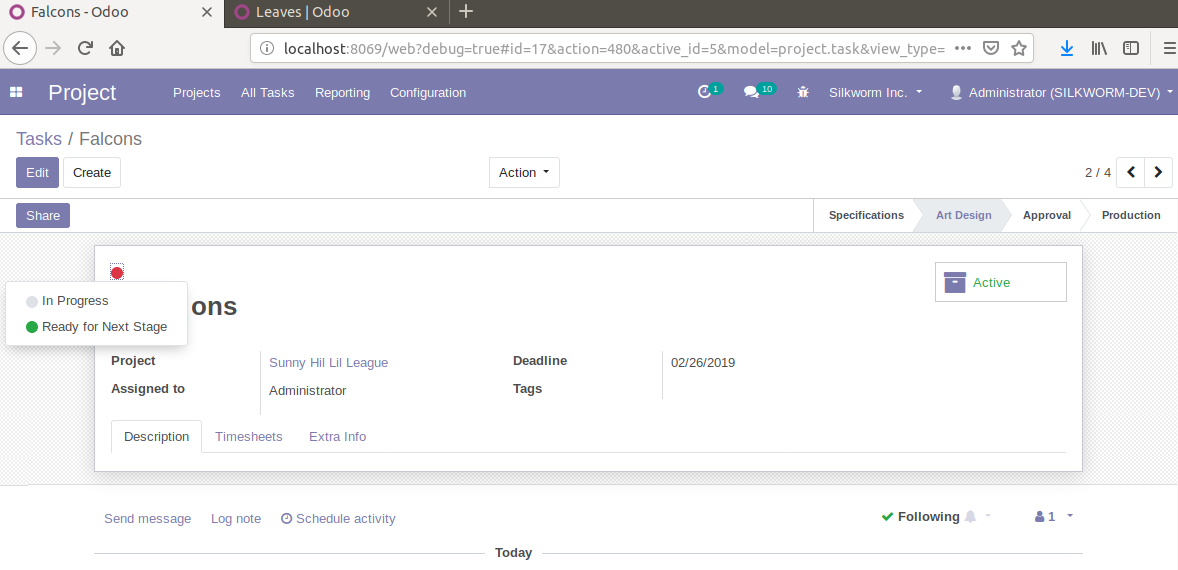Open the Silkworm Inc. company dropdown

pyautogui.click(x=875, y=92)
